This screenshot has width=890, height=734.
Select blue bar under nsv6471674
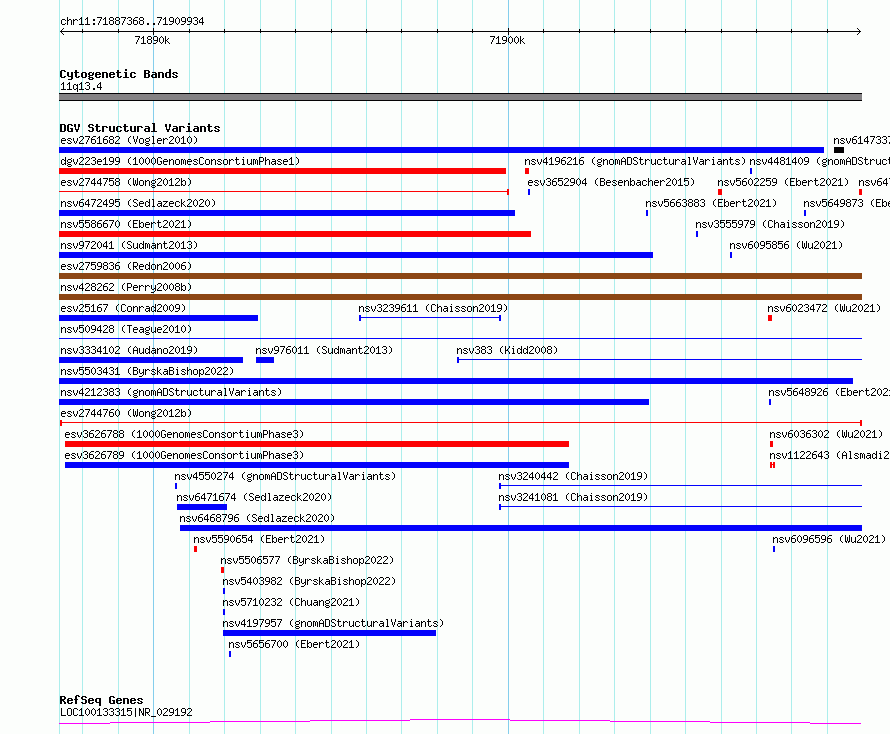(202, 507)
